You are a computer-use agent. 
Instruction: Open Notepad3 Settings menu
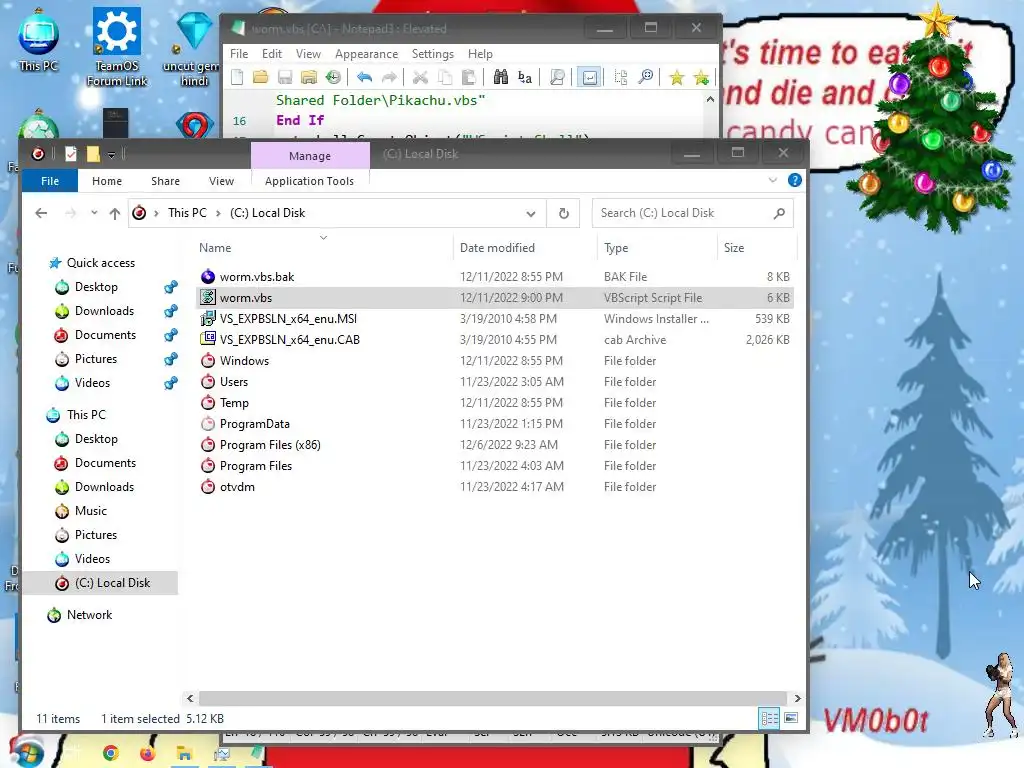coord(432,54)
